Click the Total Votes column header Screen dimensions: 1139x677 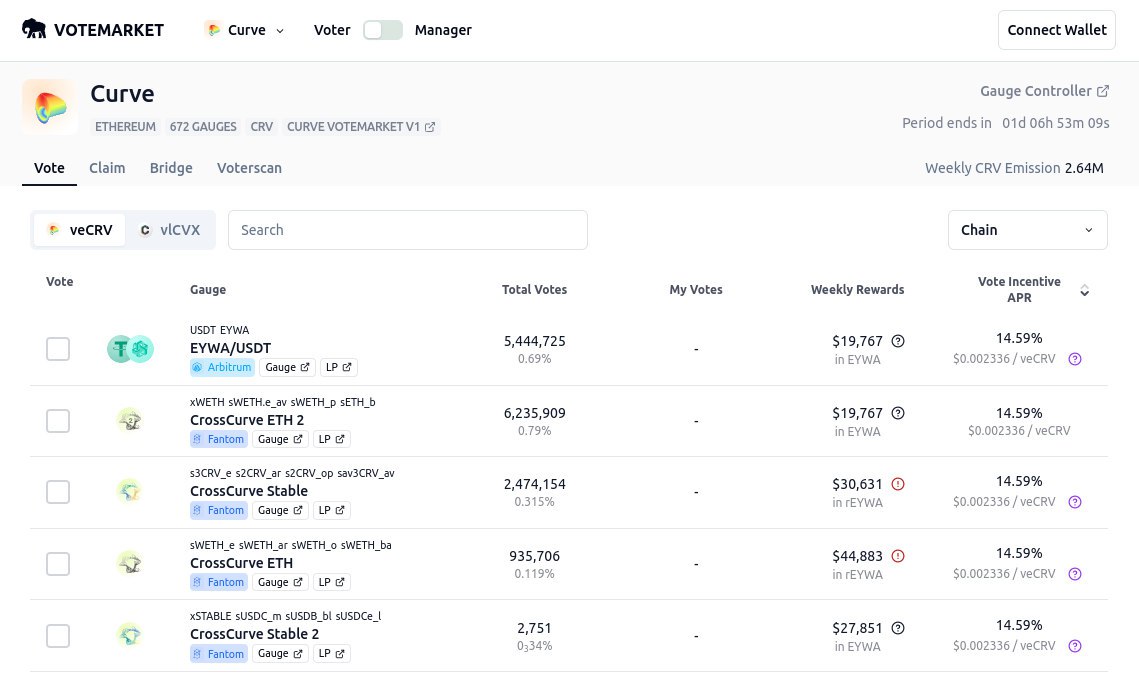[534, 289]
